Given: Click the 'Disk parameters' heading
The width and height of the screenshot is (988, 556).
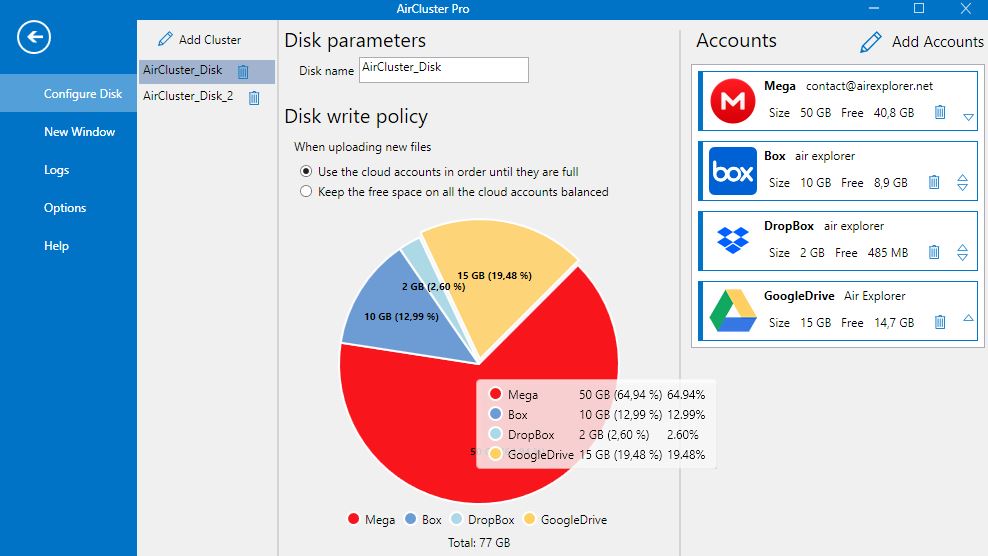Looking at the screenshot, I should 355,40.
